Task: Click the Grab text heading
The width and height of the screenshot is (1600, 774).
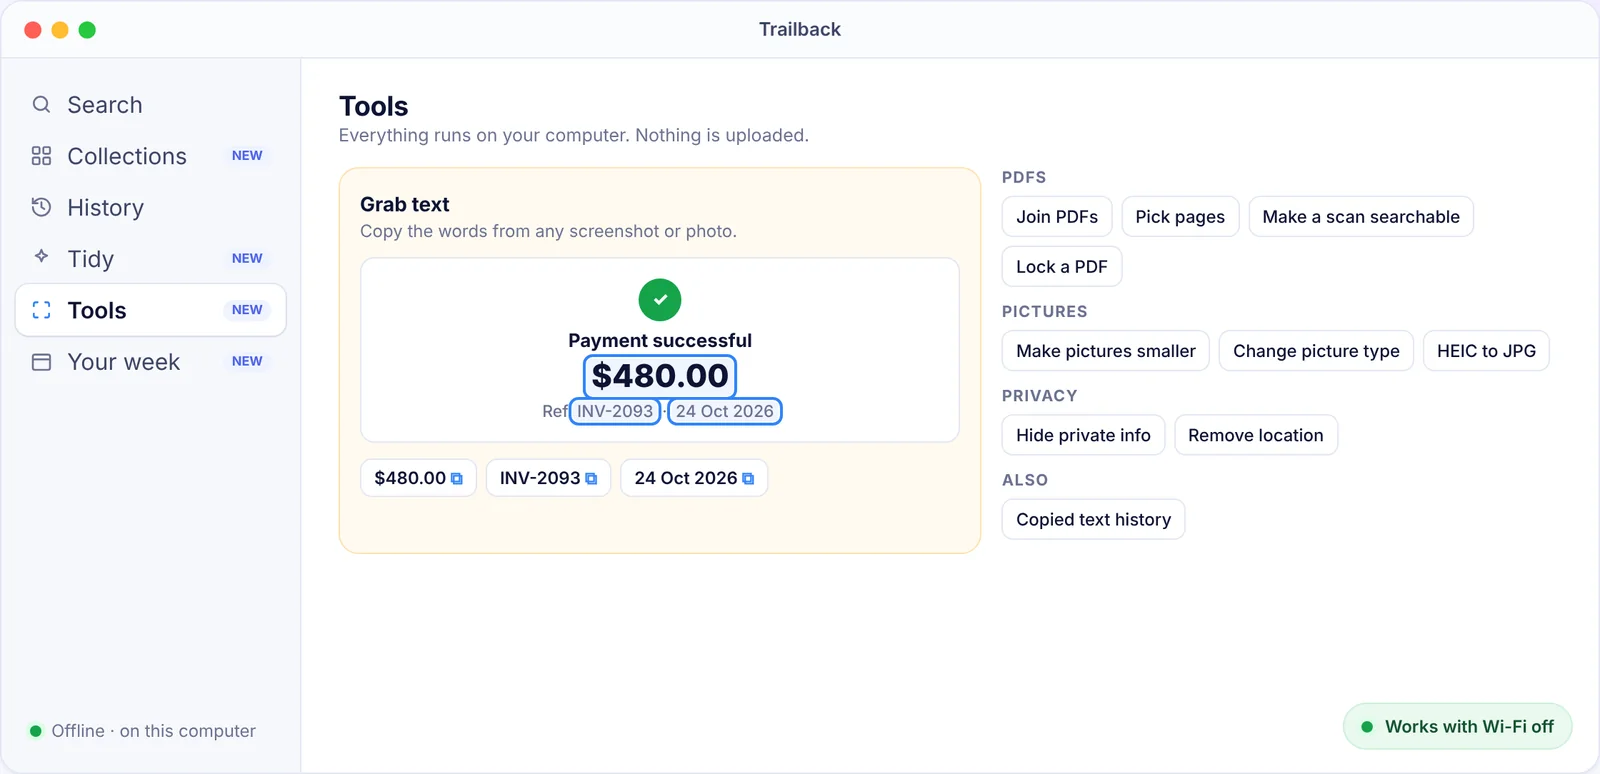Action: (x=405, y=205)
